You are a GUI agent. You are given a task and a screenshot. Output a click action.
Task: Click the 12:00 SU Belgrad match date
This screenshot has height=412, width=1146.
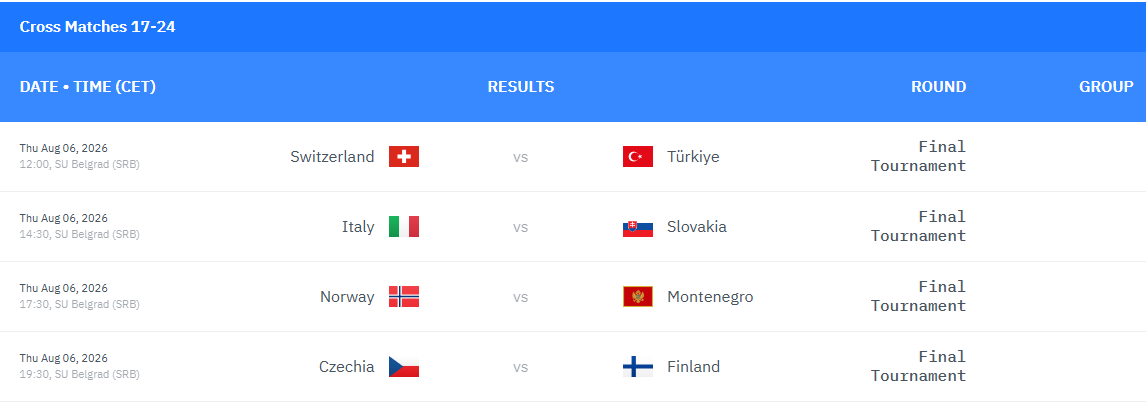[80, 156]
